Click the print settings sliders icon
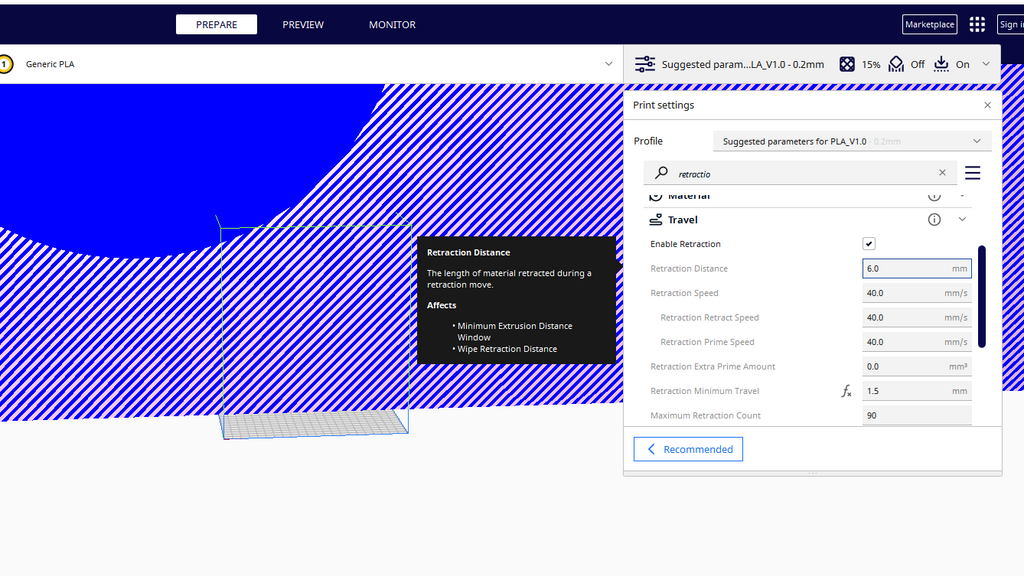The width and height of the screenshot is (1024, 576). pyautogui.click(x=645, y=64)
